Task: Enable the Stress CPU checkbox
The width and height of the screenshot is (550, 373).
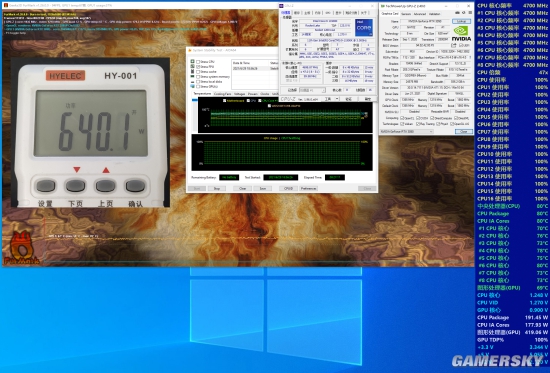Action: coord(198,61)
